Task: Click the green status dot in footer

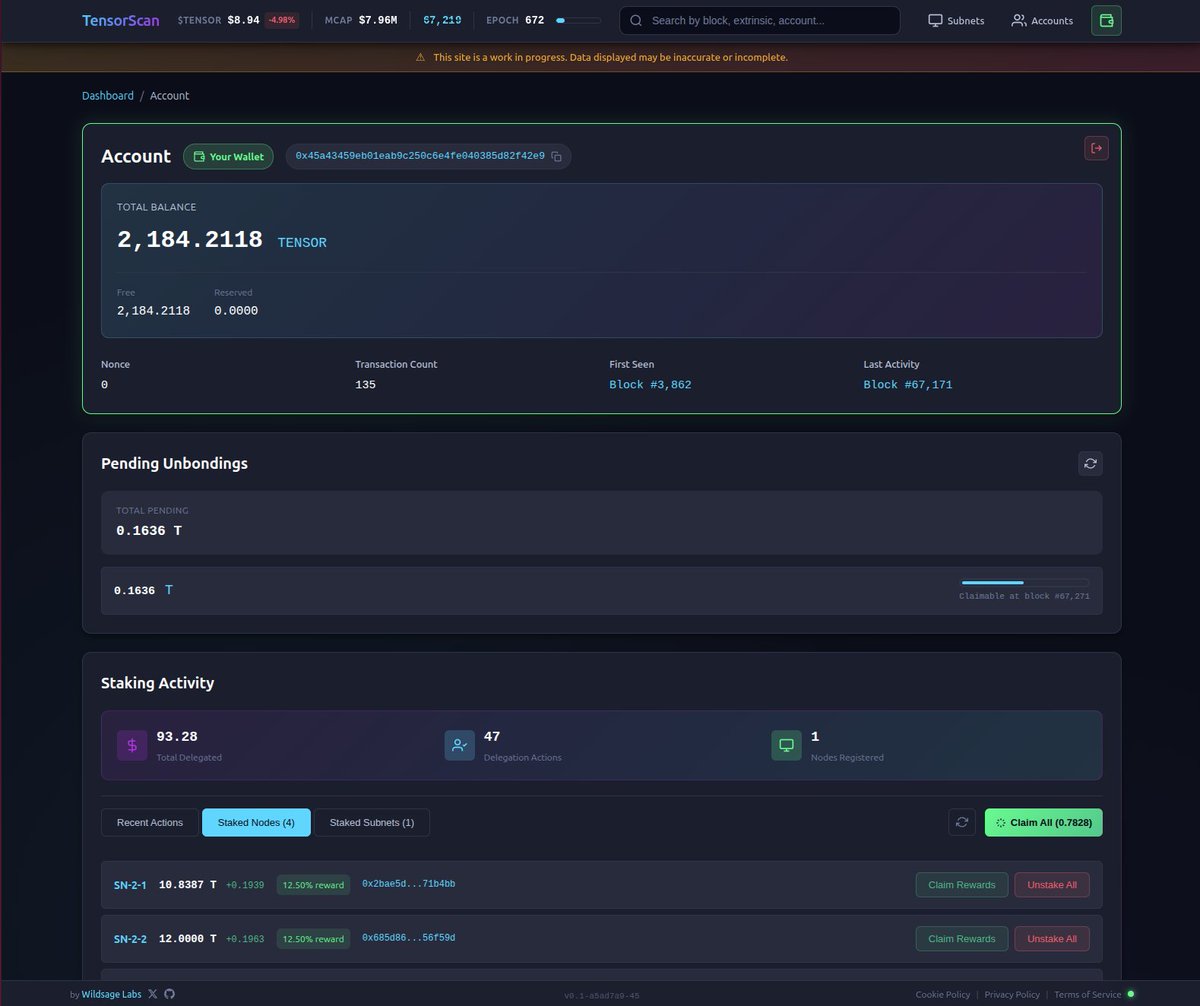Action: pos(1130,994)
